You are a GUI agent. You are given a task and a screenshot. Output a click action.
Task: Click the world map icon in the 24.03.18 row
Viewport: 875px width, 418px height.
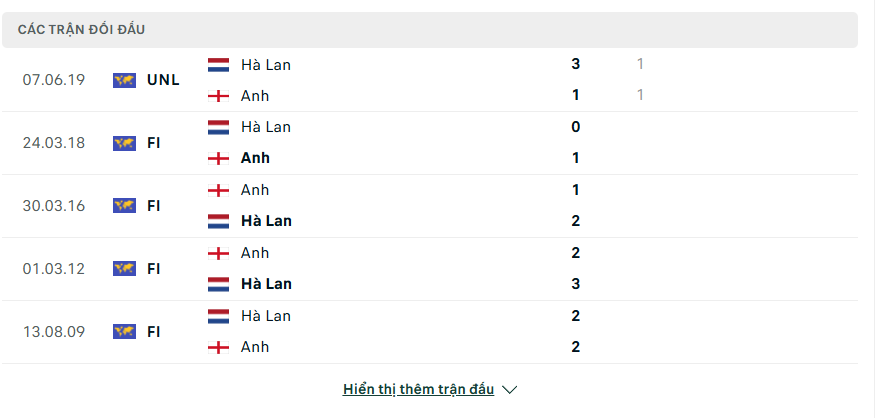point(124,143)
